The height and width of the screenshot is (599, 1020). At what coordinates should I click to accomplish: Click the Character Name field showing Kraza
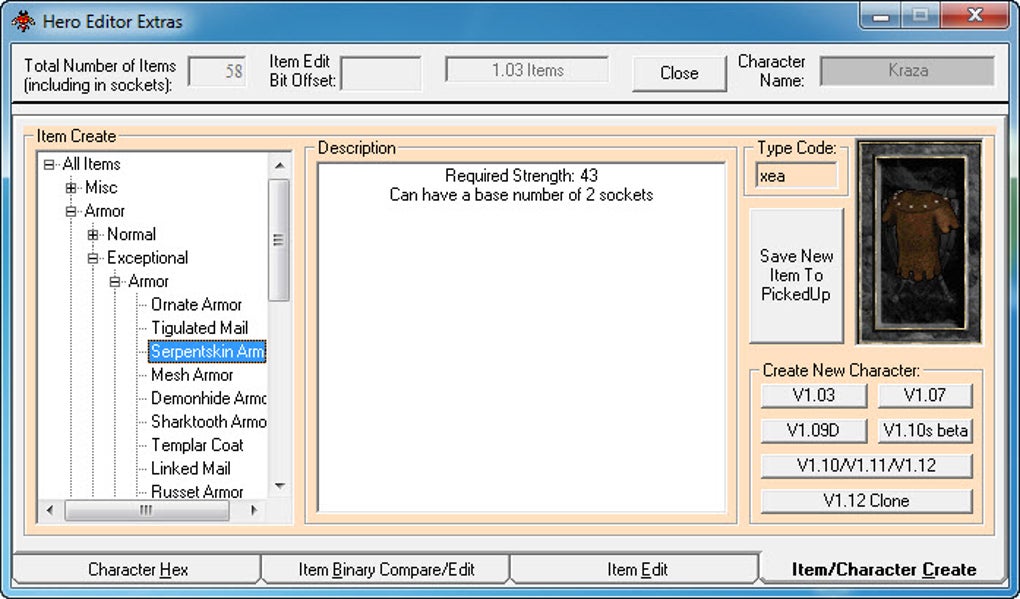[907, 70]
